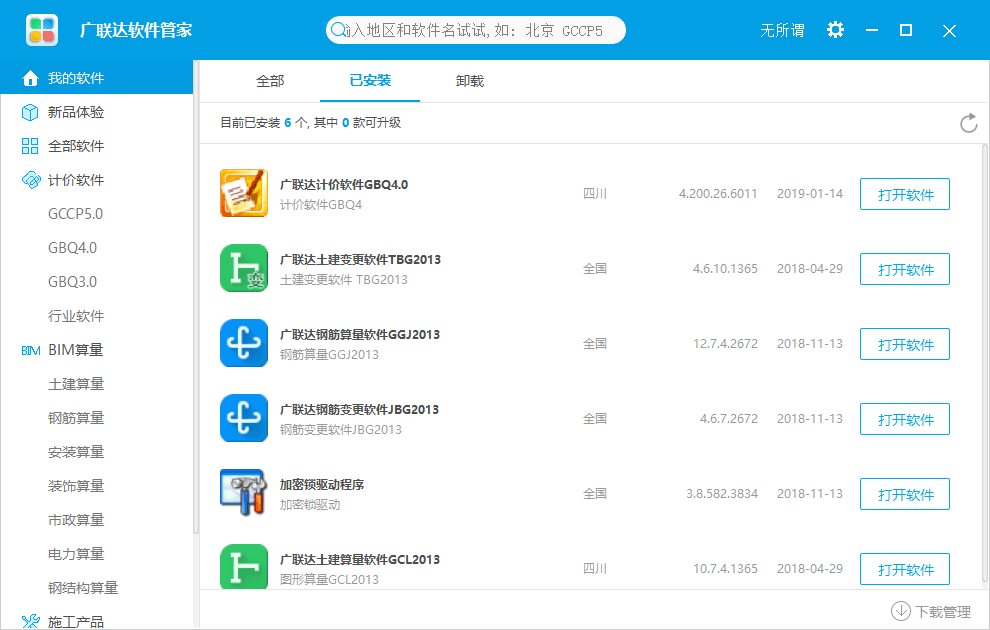
Task: Click the tools icon beside 施工产品
Action: (x=30, y=622)
